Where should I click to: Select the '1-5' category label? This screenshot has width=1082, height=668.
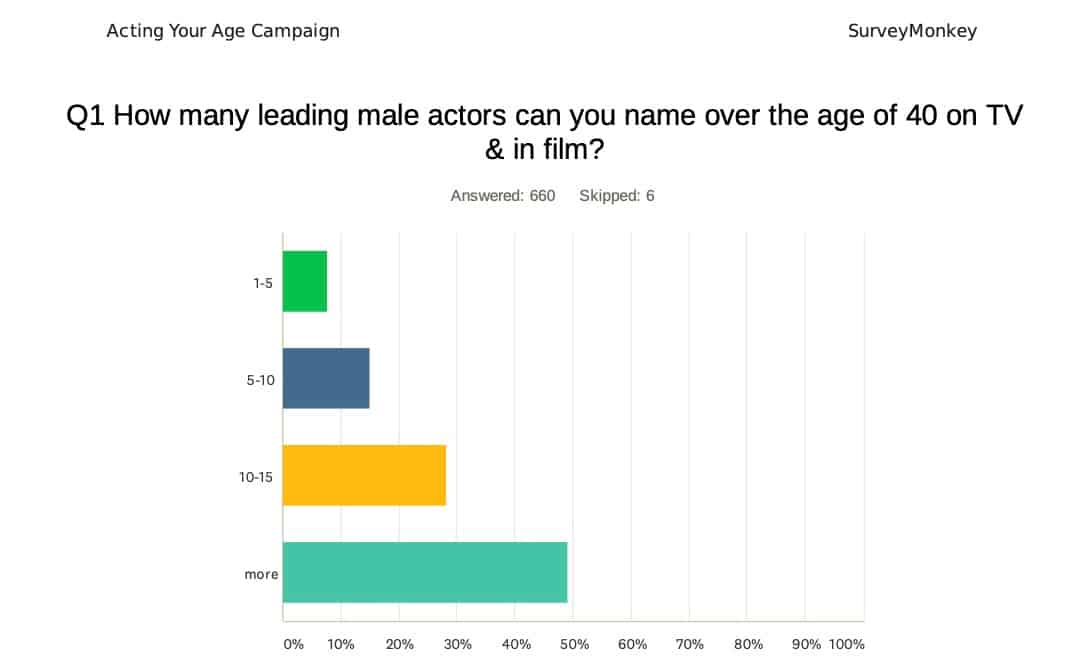263,282
